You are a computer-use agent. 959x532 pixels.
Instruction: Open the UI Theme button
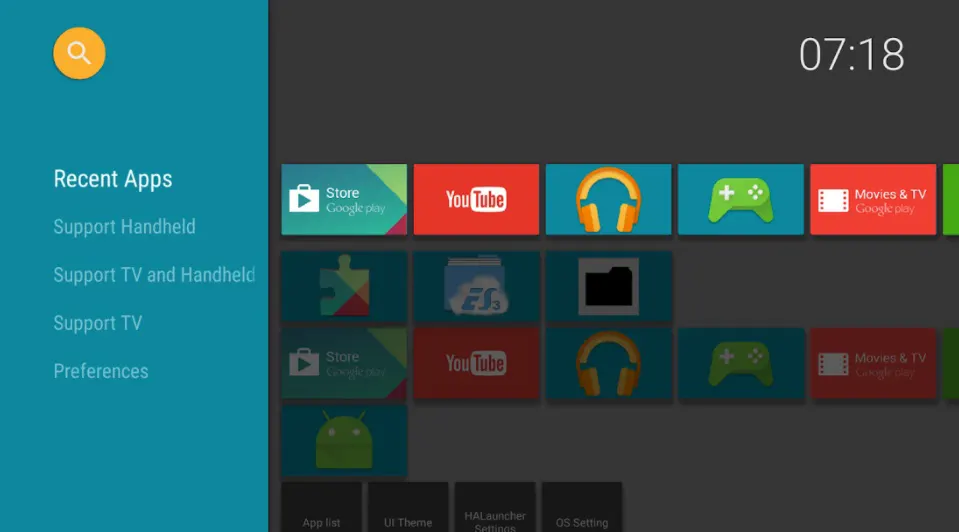click(x=408, y=507)
